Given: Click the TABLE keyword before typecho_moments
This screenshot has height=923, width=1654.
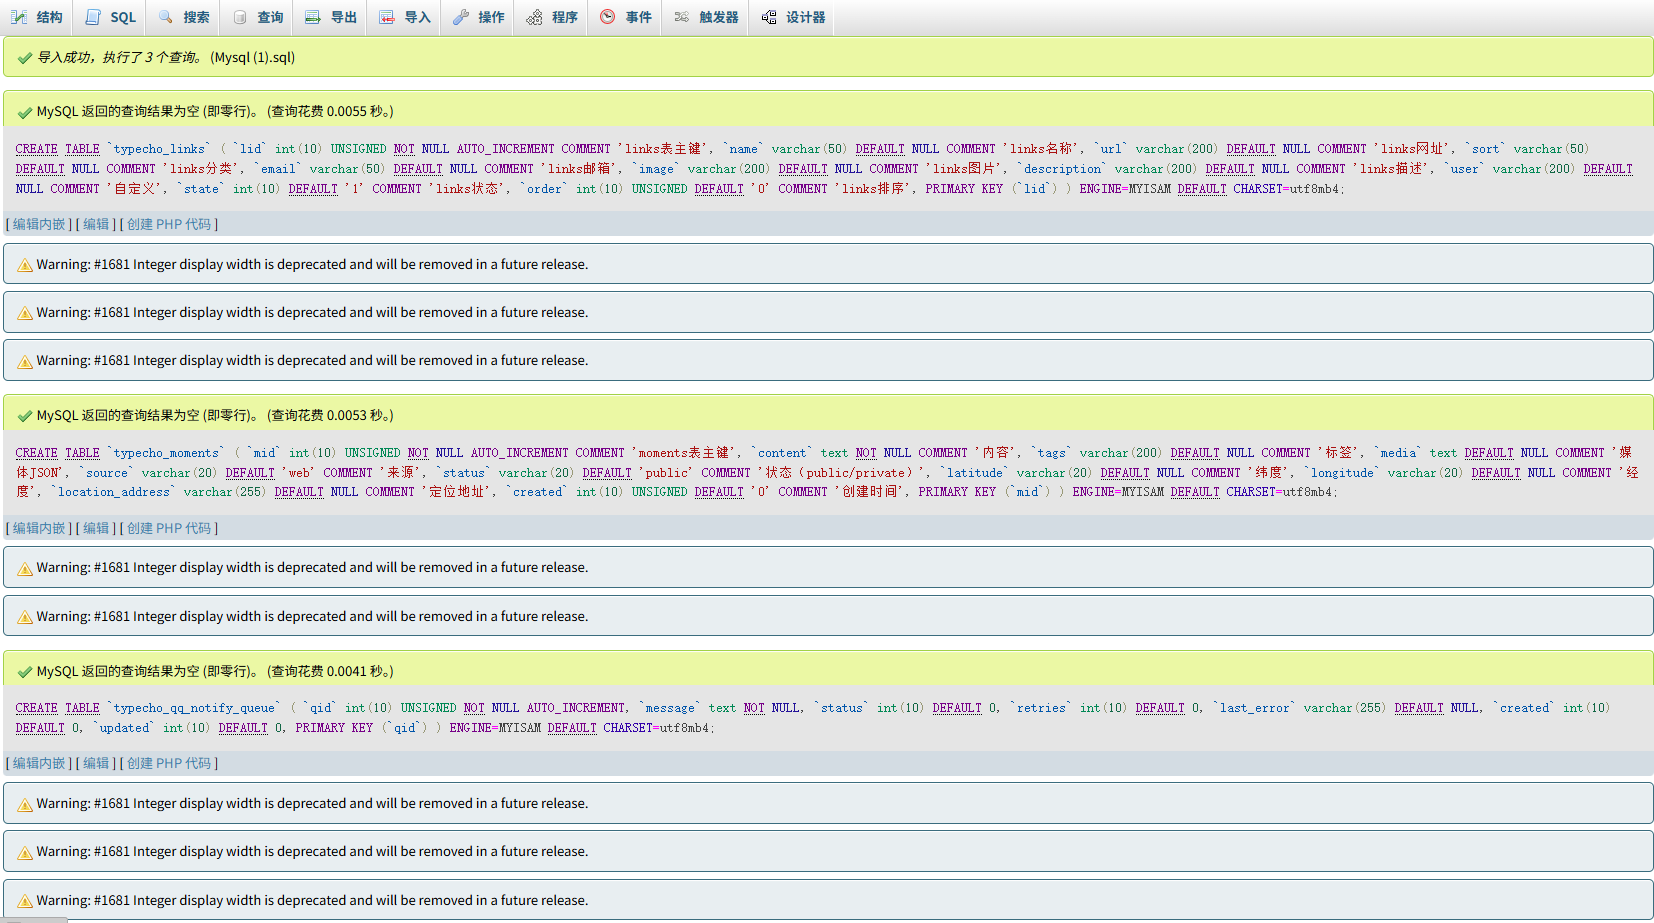Looking at the screenshot, I should (x=82, y=453).
